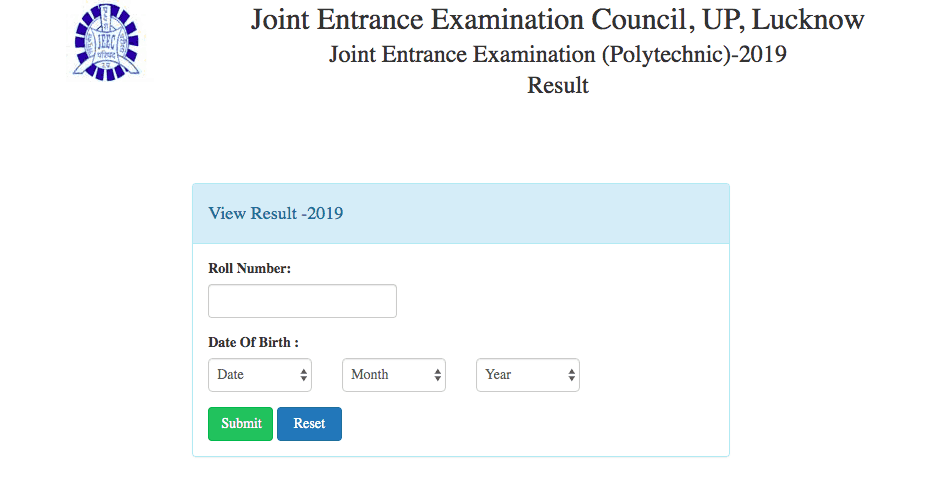Click the "Date Of Birth :" label
Viewport: 936px width, 485px height.
point(253,342)
